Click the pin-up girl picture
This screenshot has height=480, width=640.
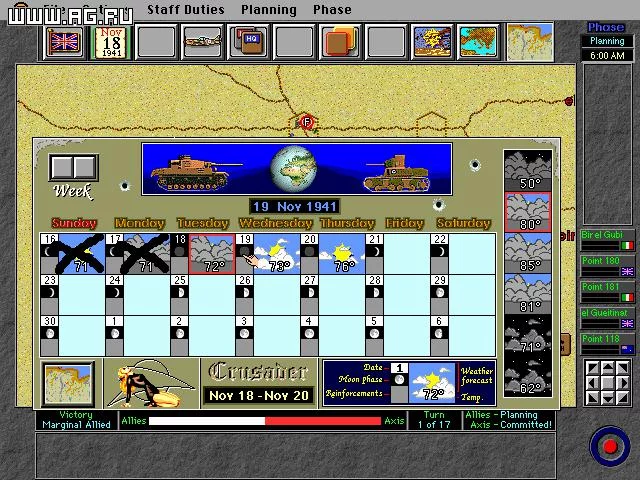pos(150,384)
